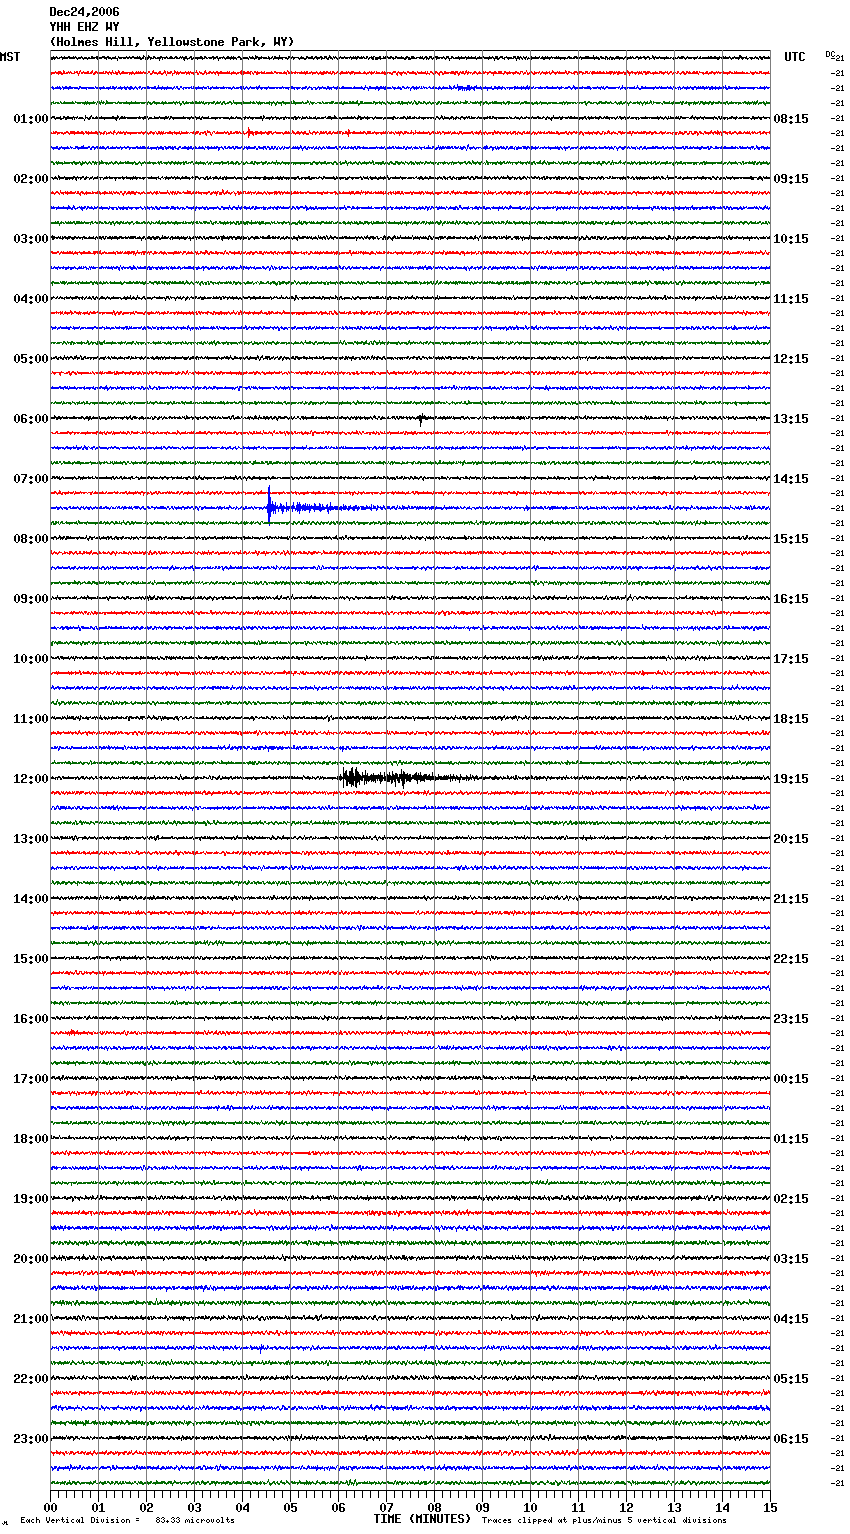
Task: Click the 11:15 UTC time label
Action: (x=791, y=299)
